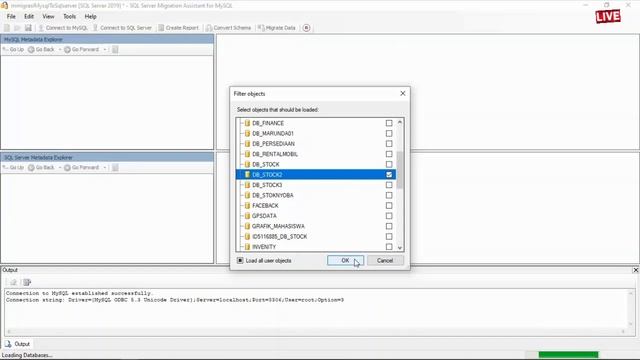Screen dimensions: 640x360
Task: Click Connect to MySQL in toolbar
Action: pyautogui.click(x=63, y=28)
